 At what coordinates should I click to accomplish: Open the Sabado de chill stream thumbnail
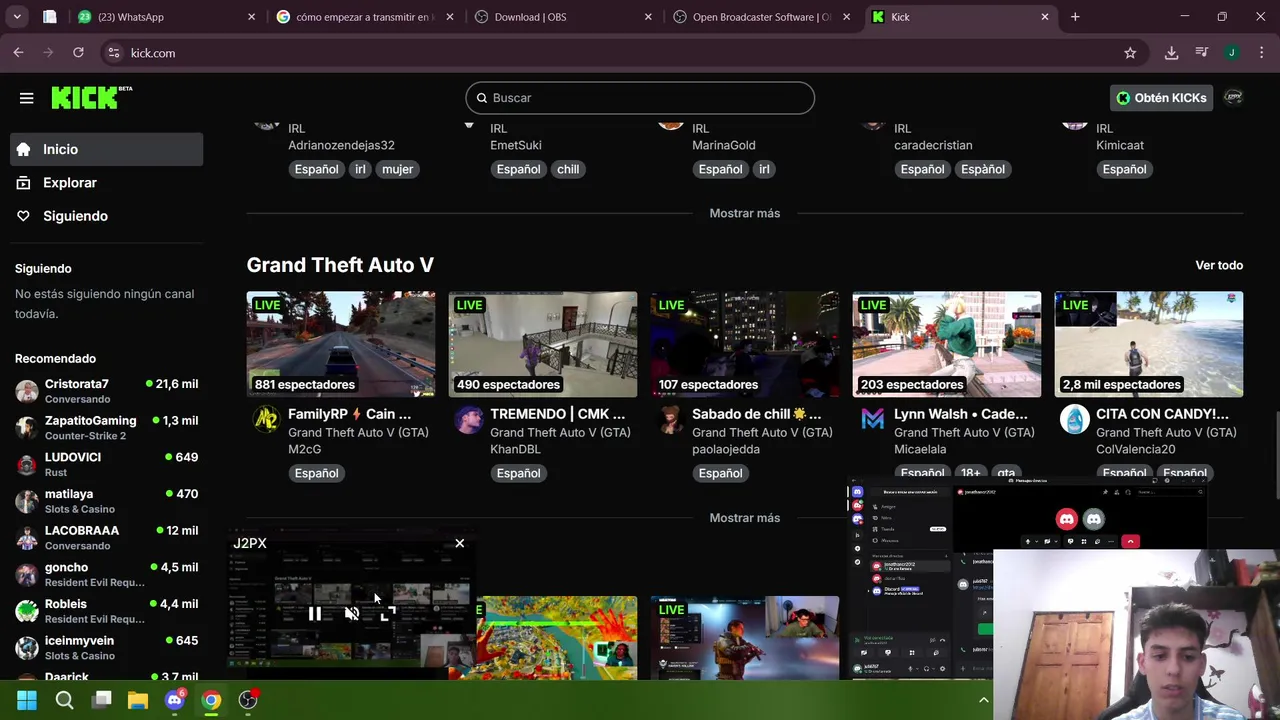coord(745,344)
